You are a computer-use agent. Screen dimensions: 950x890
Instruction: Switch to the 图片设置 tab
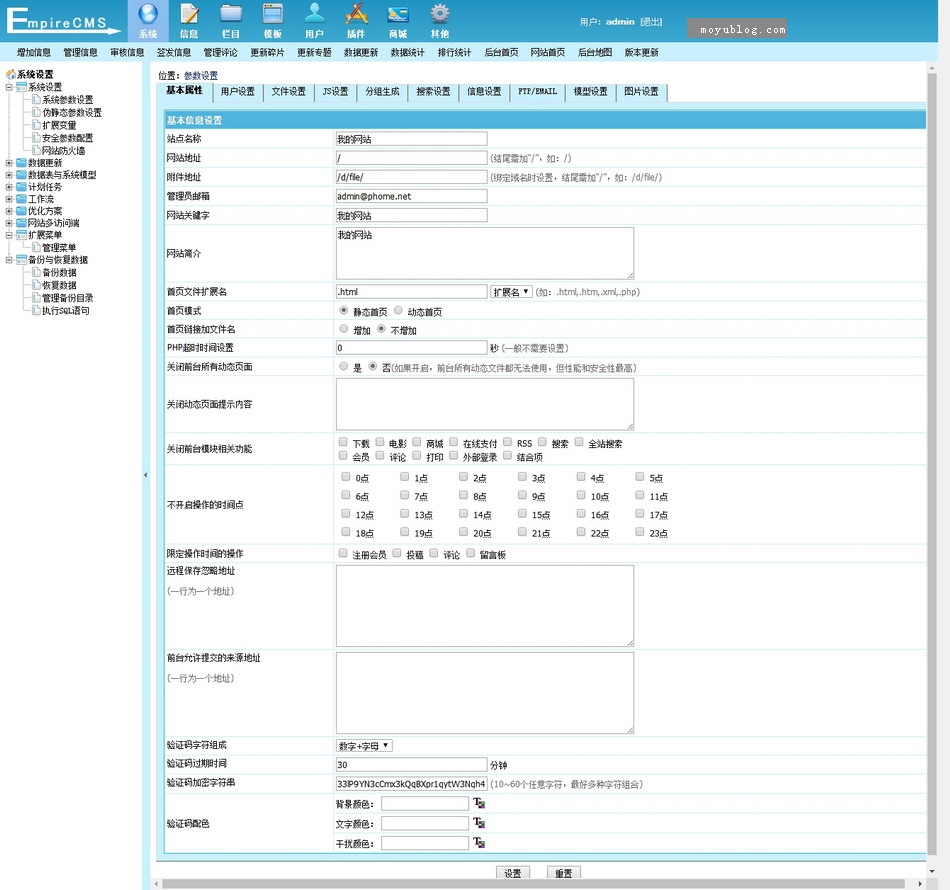click(642, 92)
